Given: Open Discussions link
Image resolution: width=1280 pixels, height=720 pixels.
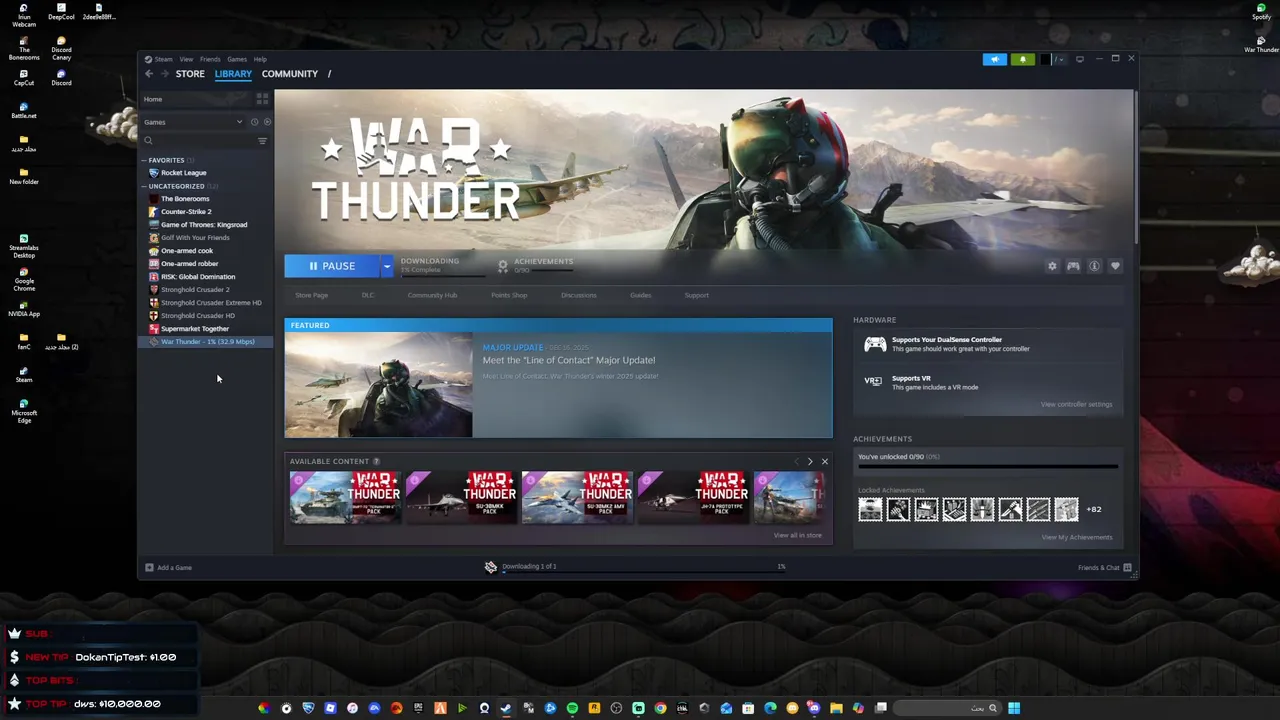Looking at the screenshot, I should tap(579, 296).
